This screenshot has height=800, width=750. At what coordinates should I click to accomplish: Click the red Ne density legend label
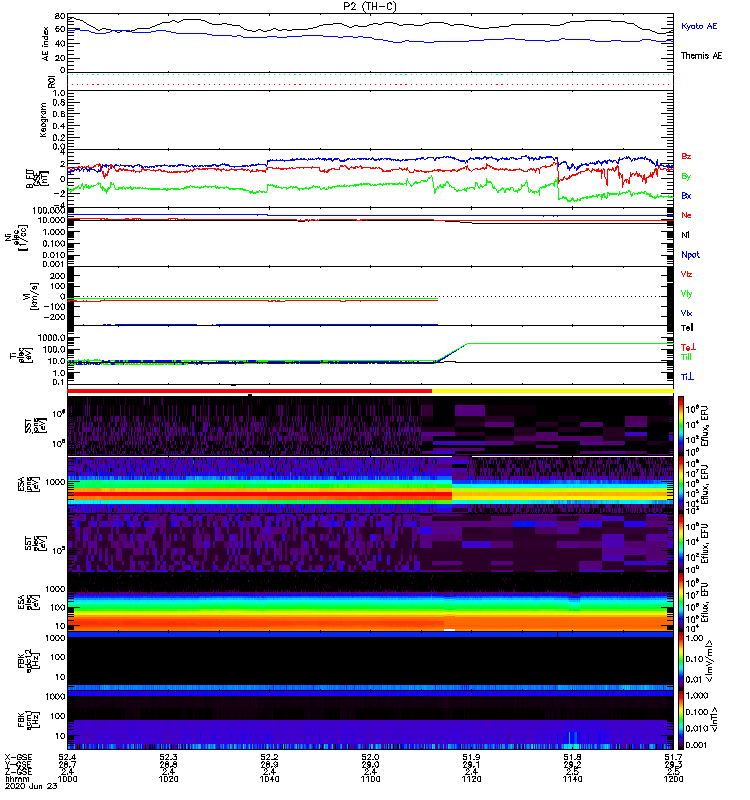pyautogui.click(x=686, y=215)
